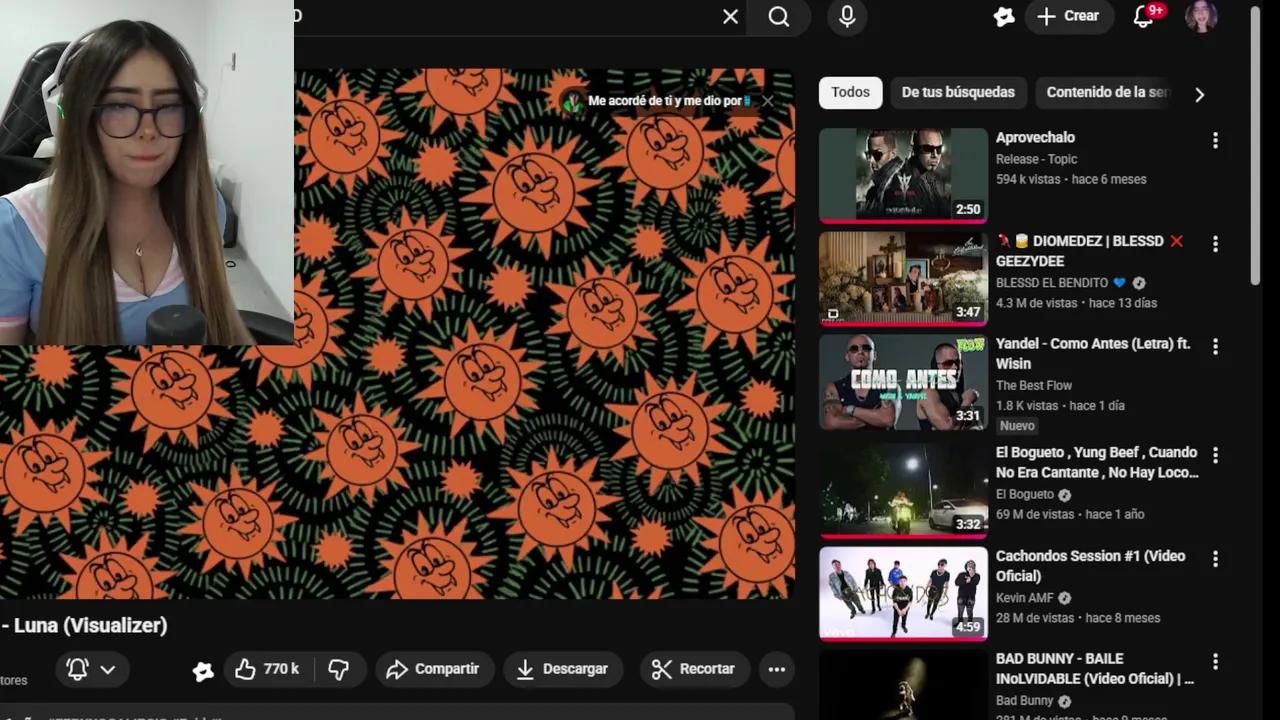Open Como Antes video thumbnail
Screen dimensions: 1280x720
pos(903,382)
